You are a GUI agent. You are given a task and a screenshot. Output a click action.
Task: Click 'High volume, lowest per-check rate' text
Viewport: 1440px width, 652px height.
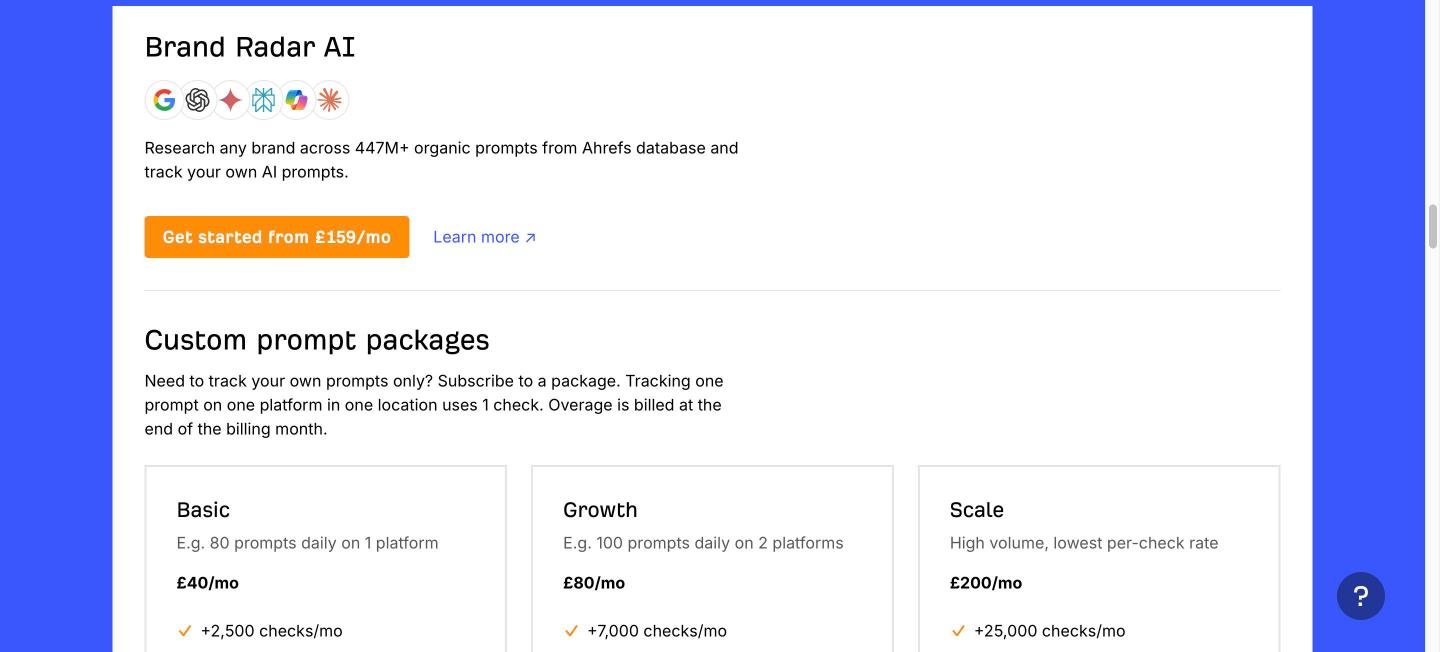[1084, 543]
